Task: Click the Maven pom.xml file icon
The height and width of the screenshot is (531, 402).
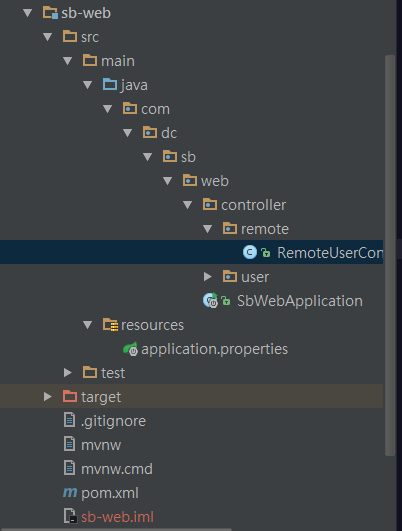Action: [70, 492]
